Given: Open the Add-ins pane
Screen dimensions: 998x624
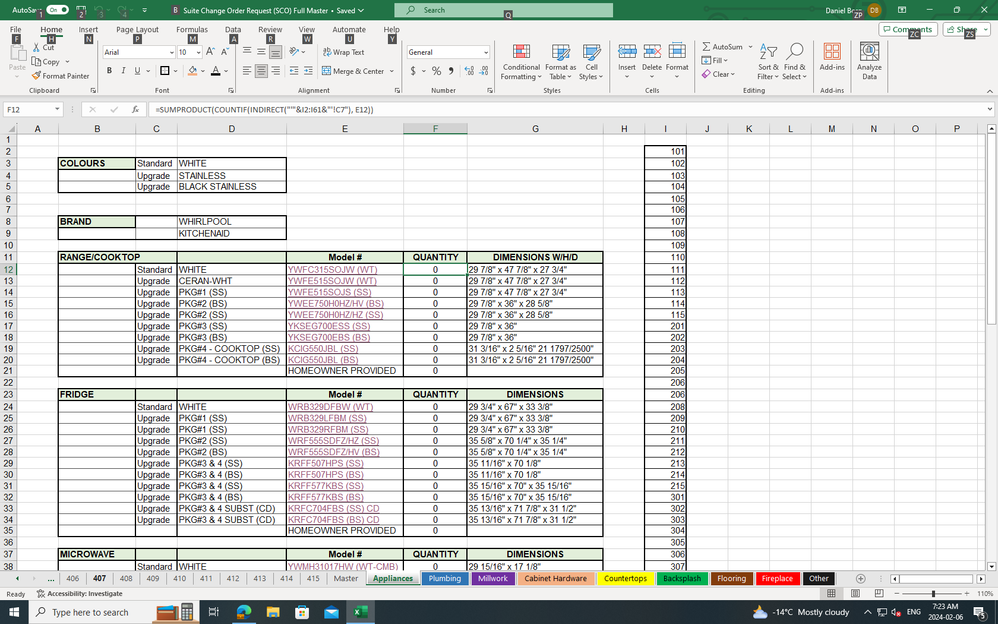Looking at the screenshot, I should [832, 57].
